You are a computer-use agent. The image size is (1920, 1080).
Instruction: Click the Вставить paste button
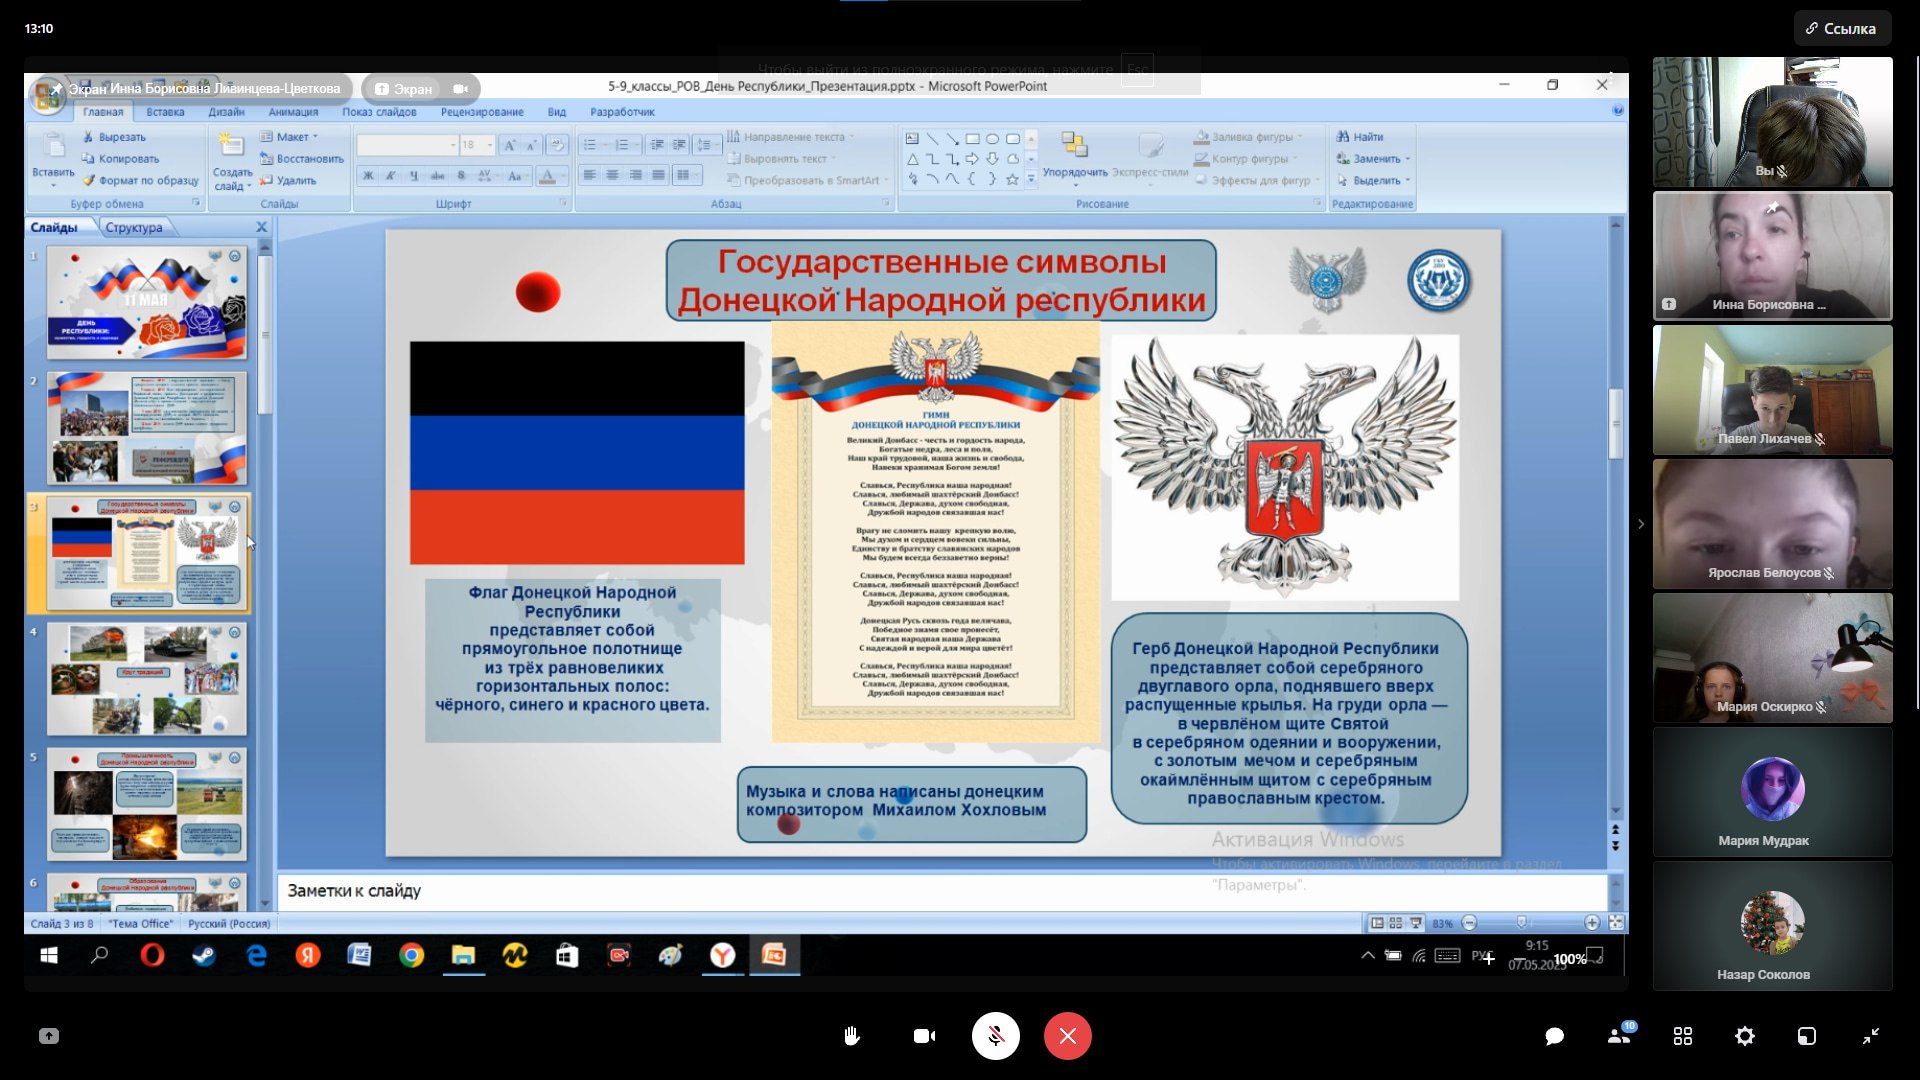53,157
